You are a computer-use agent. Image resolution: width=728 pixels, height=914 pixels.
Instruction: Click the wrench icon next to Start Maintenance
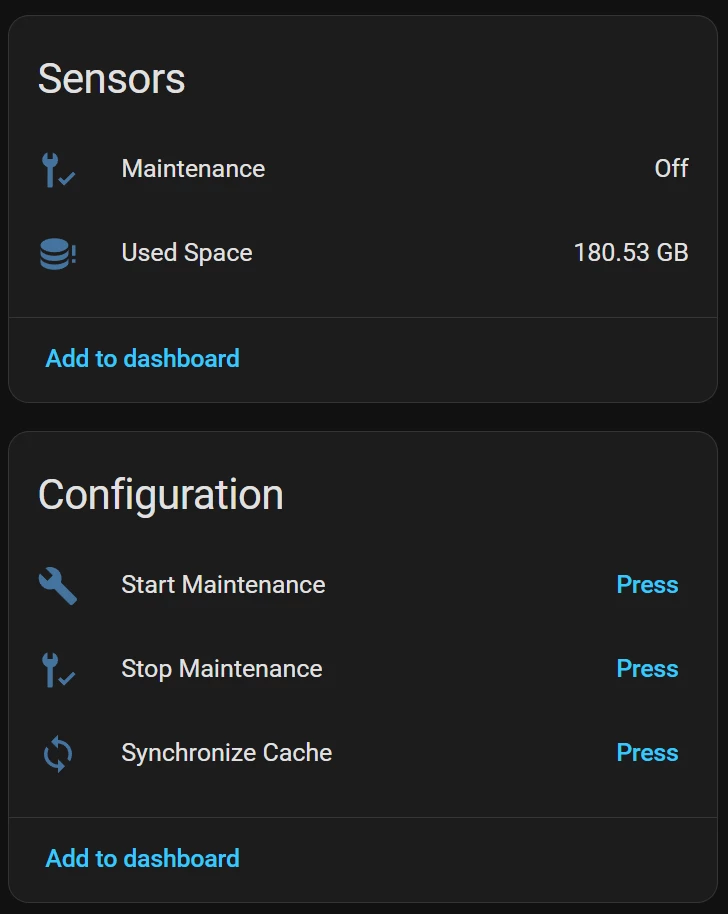pos(58,585)
